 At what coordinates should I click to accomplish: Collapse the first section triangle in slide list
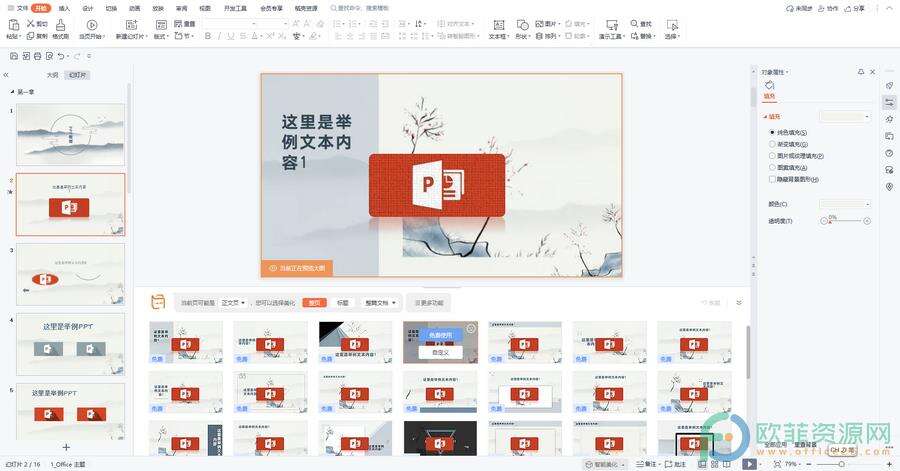pyautogui.click(x=13, y=92)
